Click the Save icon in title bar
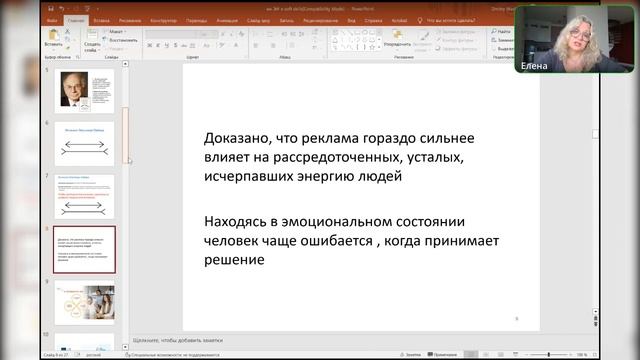The width and height of the screenshot is (640, 360). 51,8
